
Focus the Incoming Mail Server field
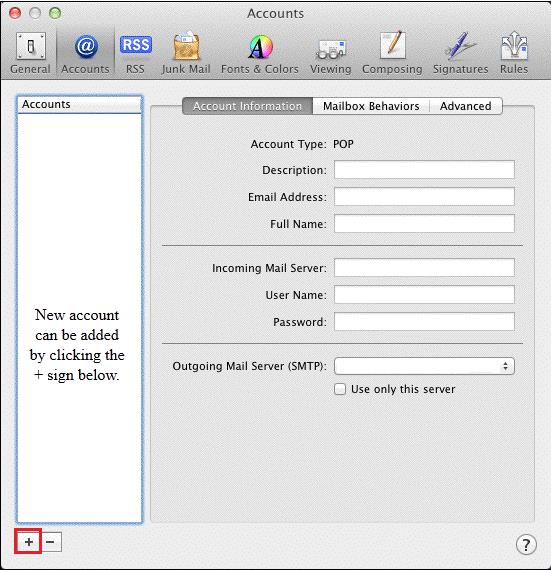coord(424,268)
